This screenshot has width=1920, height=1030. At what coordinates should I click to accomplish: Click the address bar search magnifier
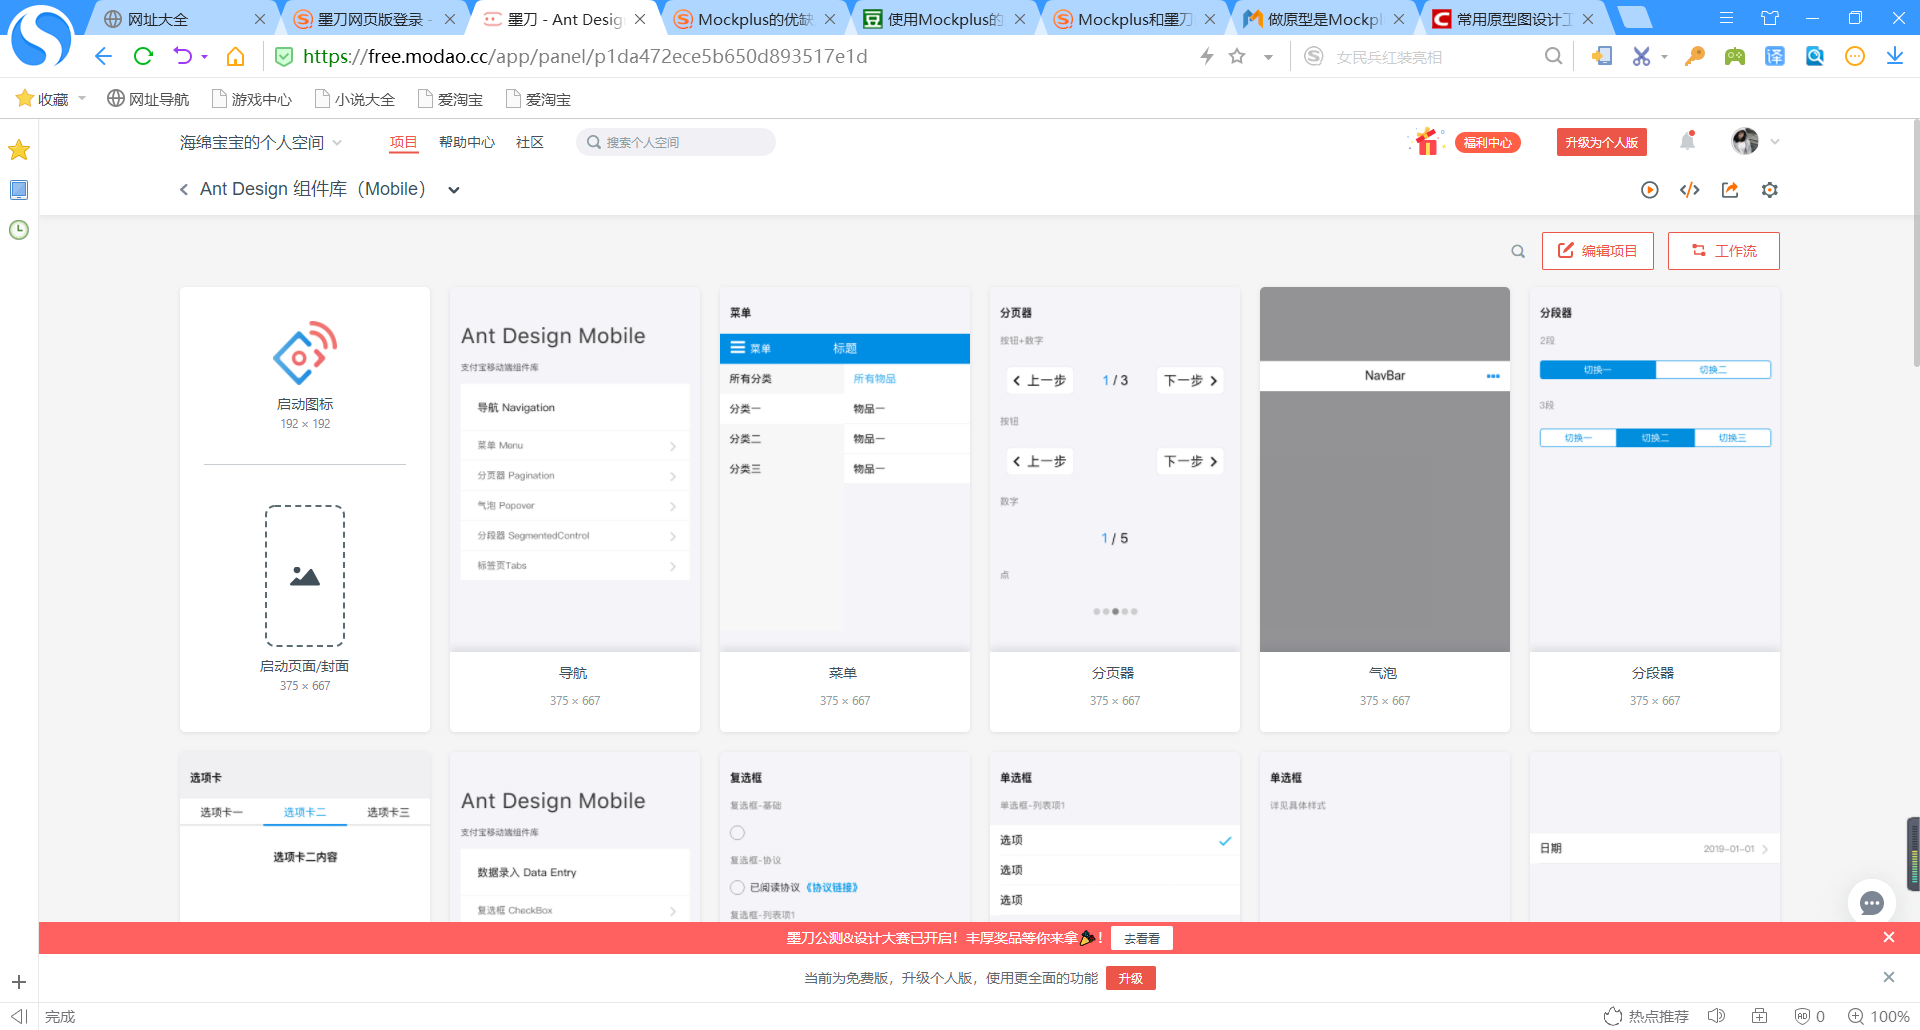pos(1553,56)
